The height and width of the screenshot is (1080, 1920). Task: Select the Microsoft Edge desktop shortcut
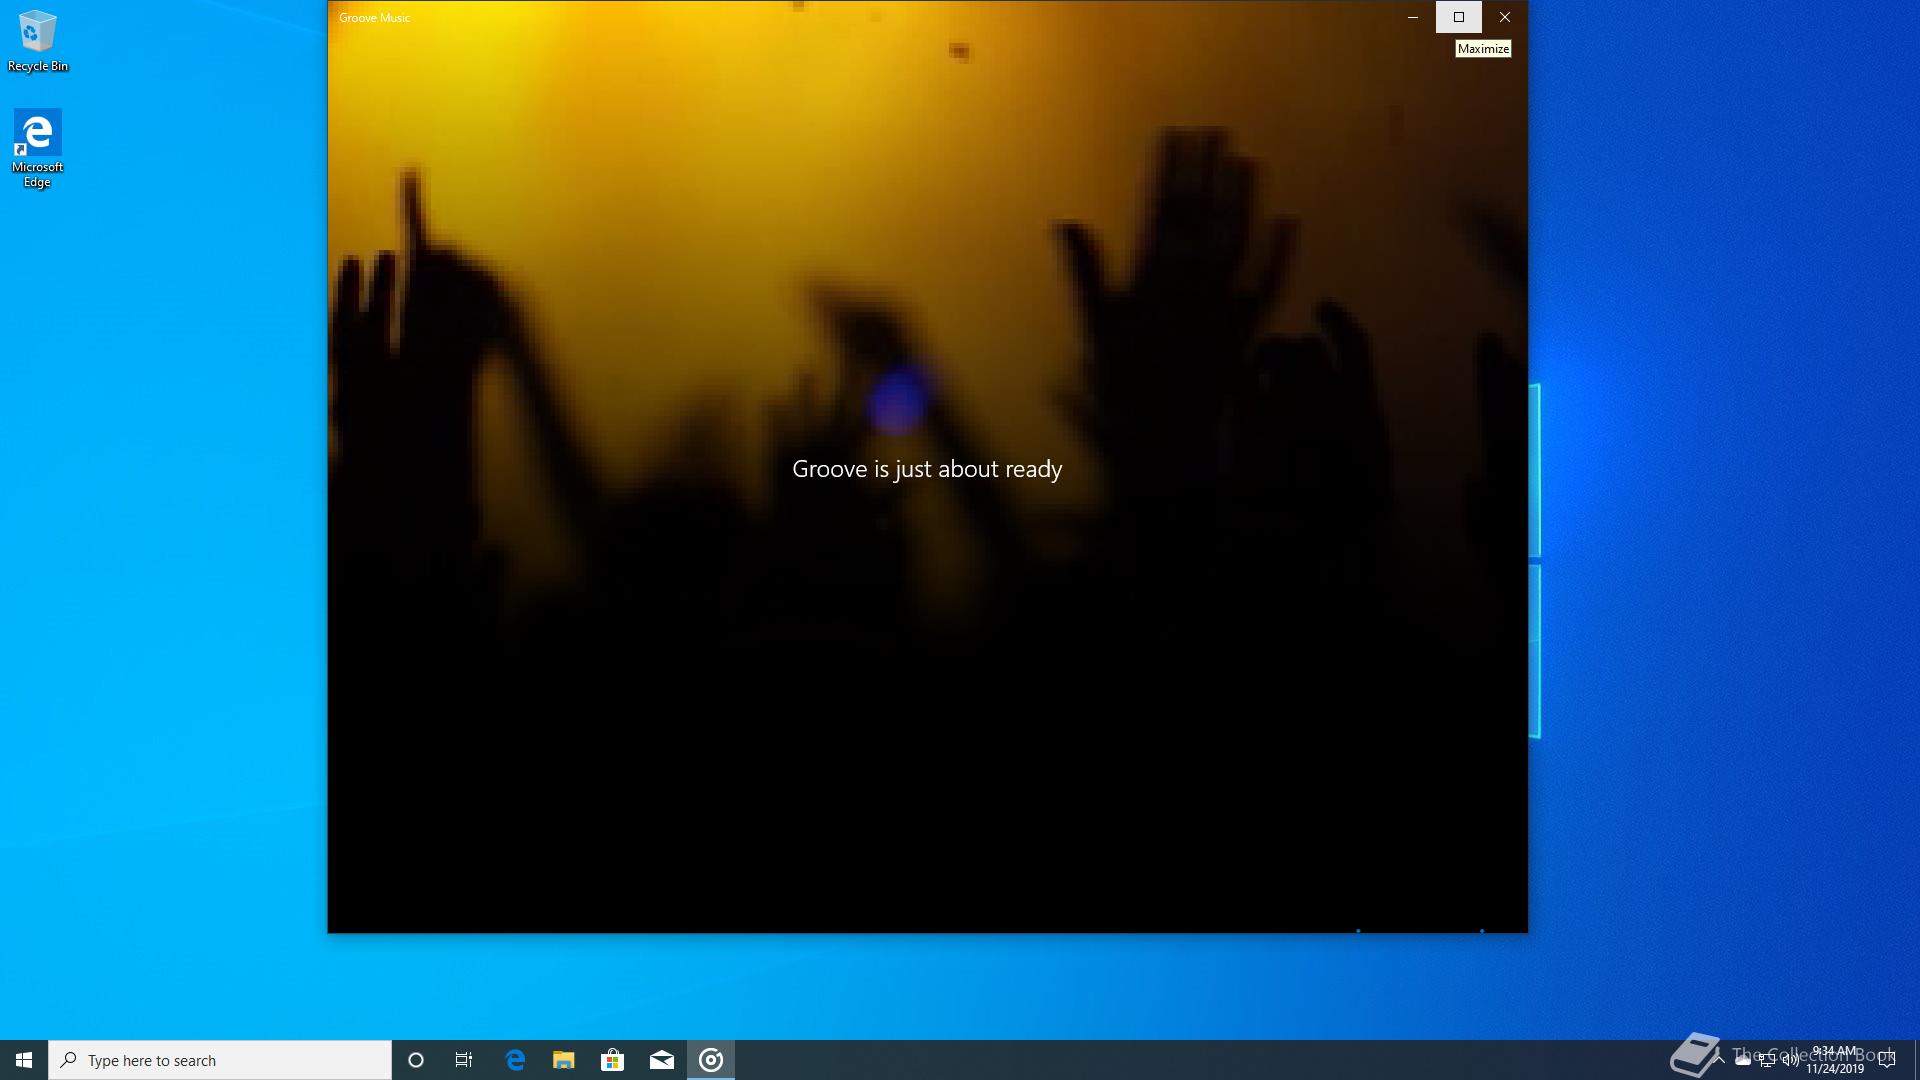click(x=38, y=148)
